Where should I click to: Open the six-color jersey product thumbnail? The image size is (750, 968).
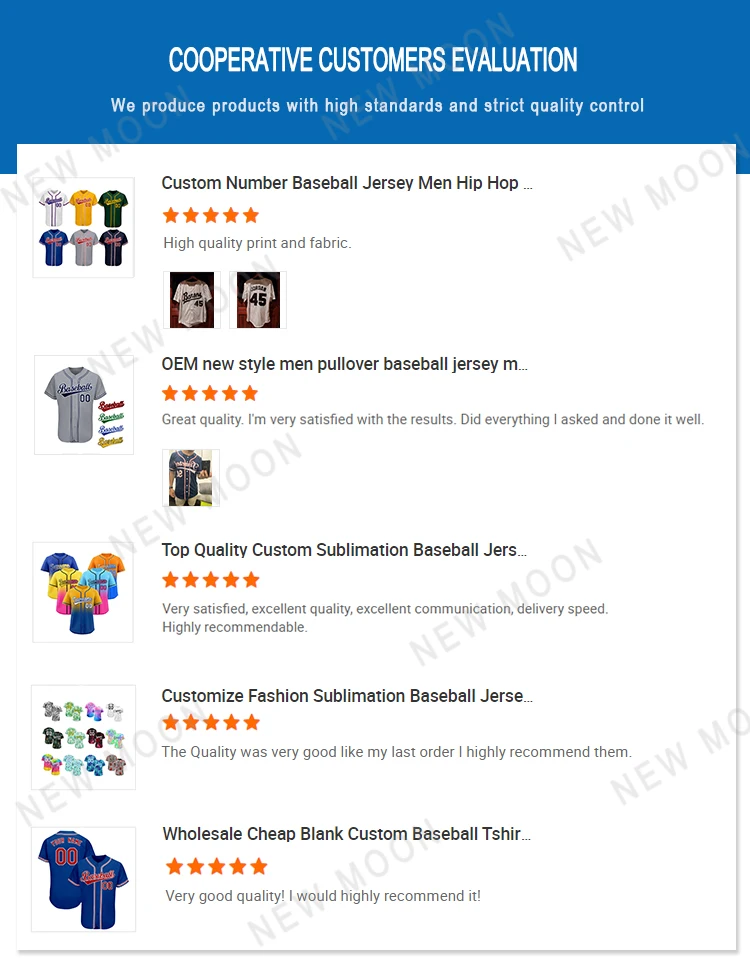83,227
